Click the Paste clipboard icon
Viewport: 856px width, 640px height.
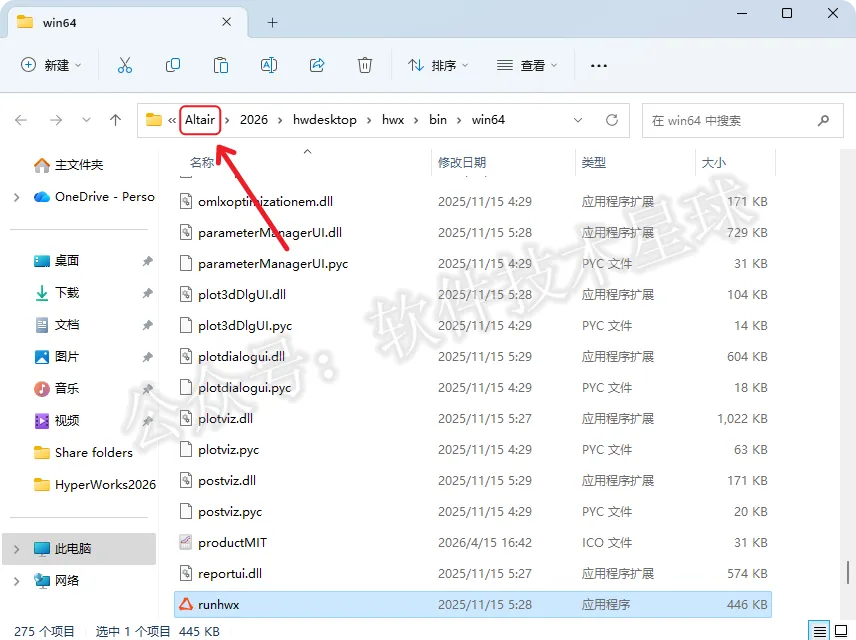(221, 66)
